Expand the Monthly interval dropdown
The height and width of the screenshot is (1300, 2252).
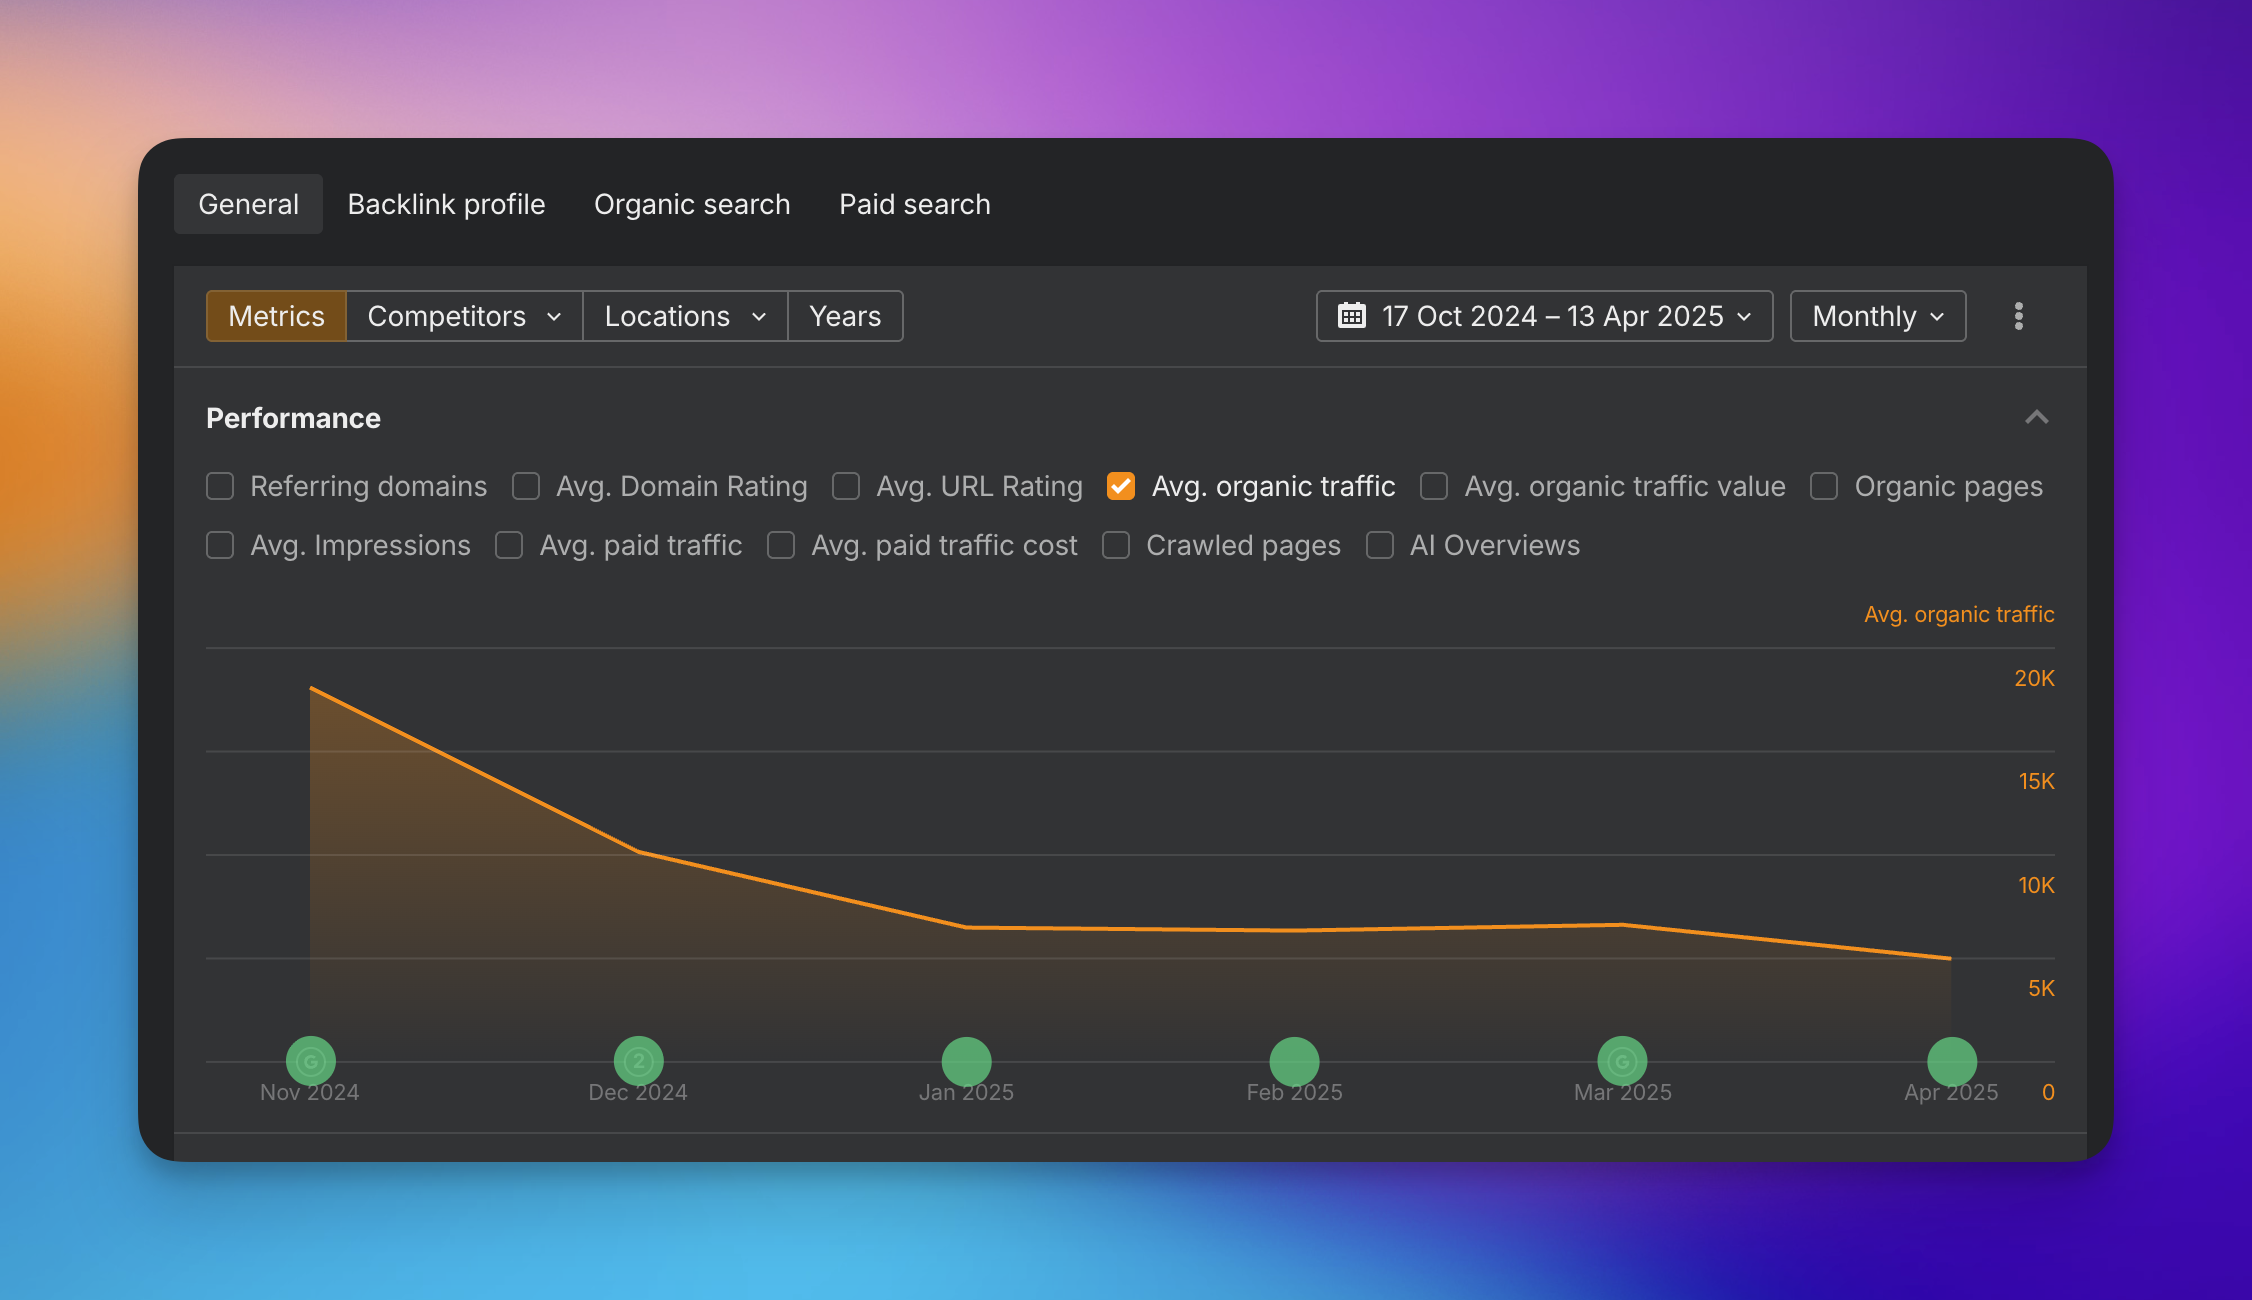coord(1877,316)
